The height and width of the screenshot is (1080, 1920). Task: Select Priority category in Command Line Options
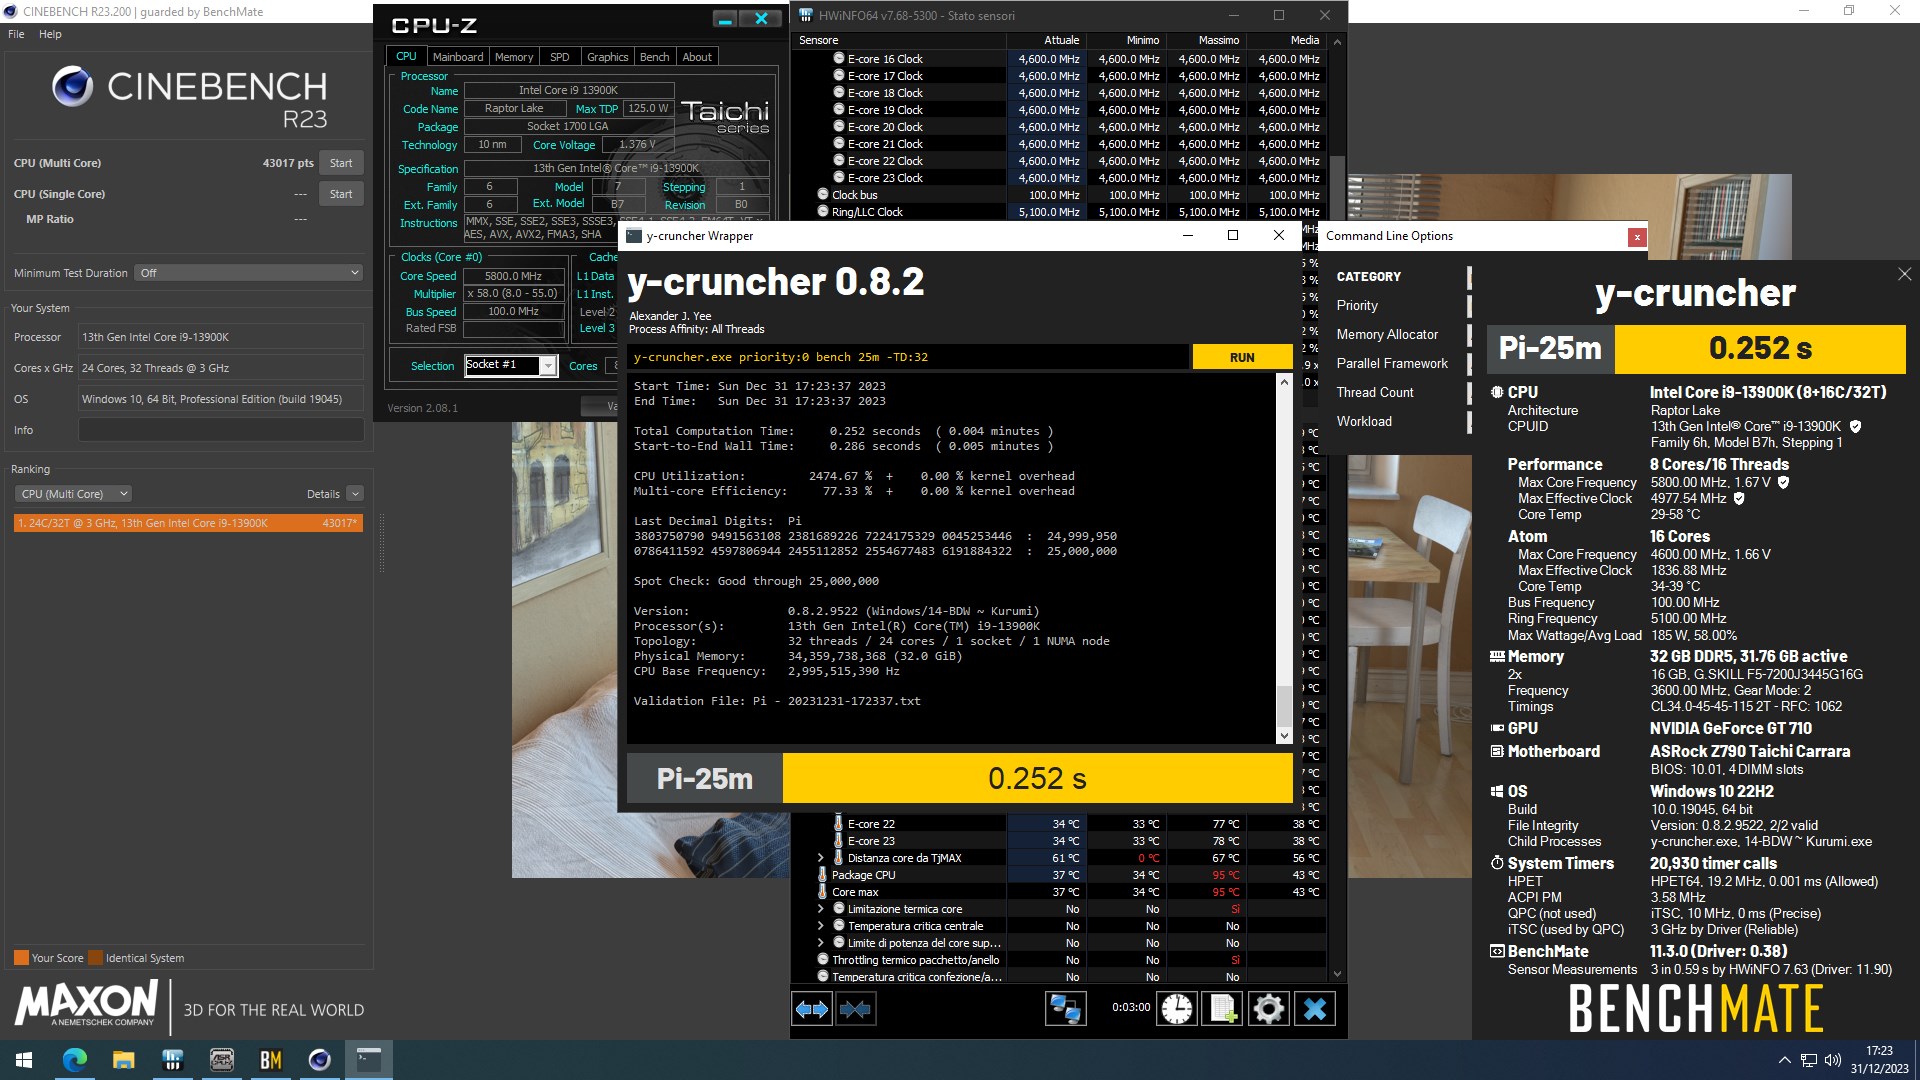click(x=1357, y=306)
